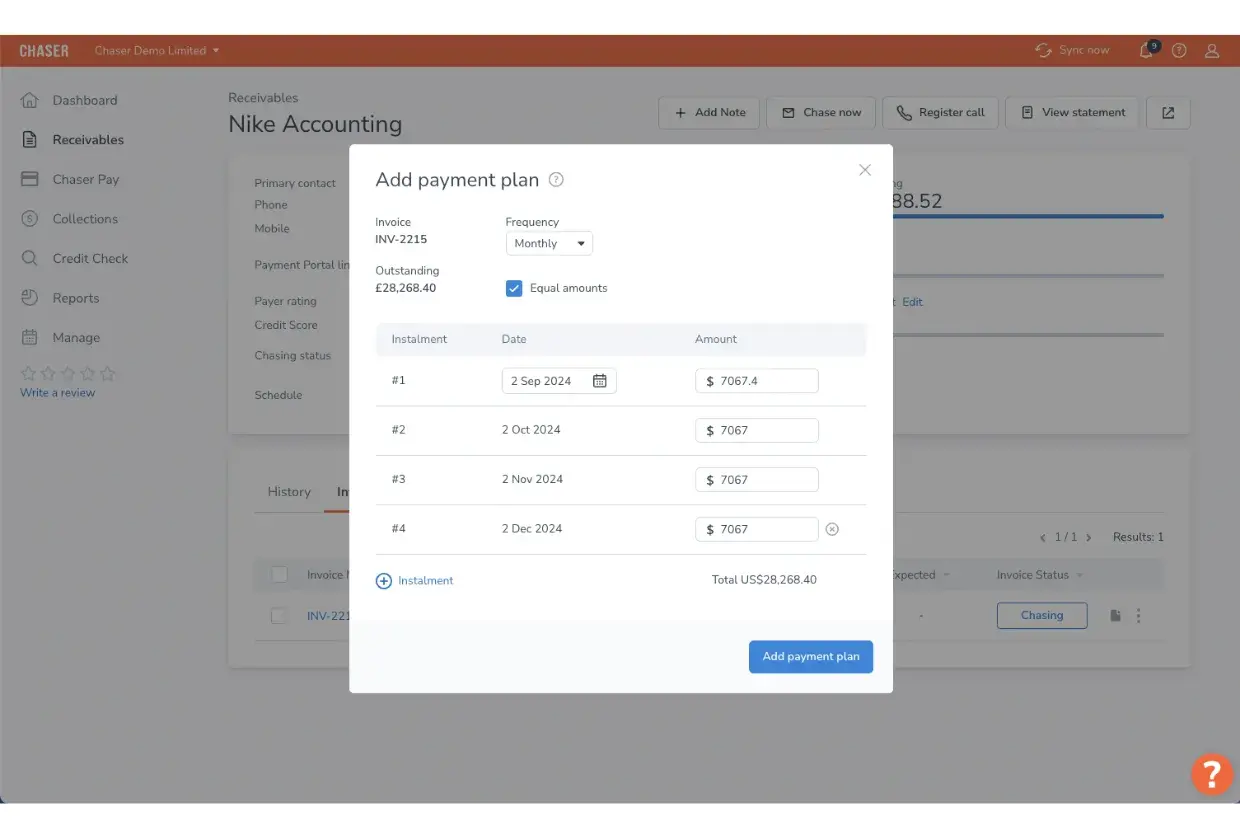The image size is (1240, 838).
Task: Open the notifications bell icon
Action: [1147, 50]
